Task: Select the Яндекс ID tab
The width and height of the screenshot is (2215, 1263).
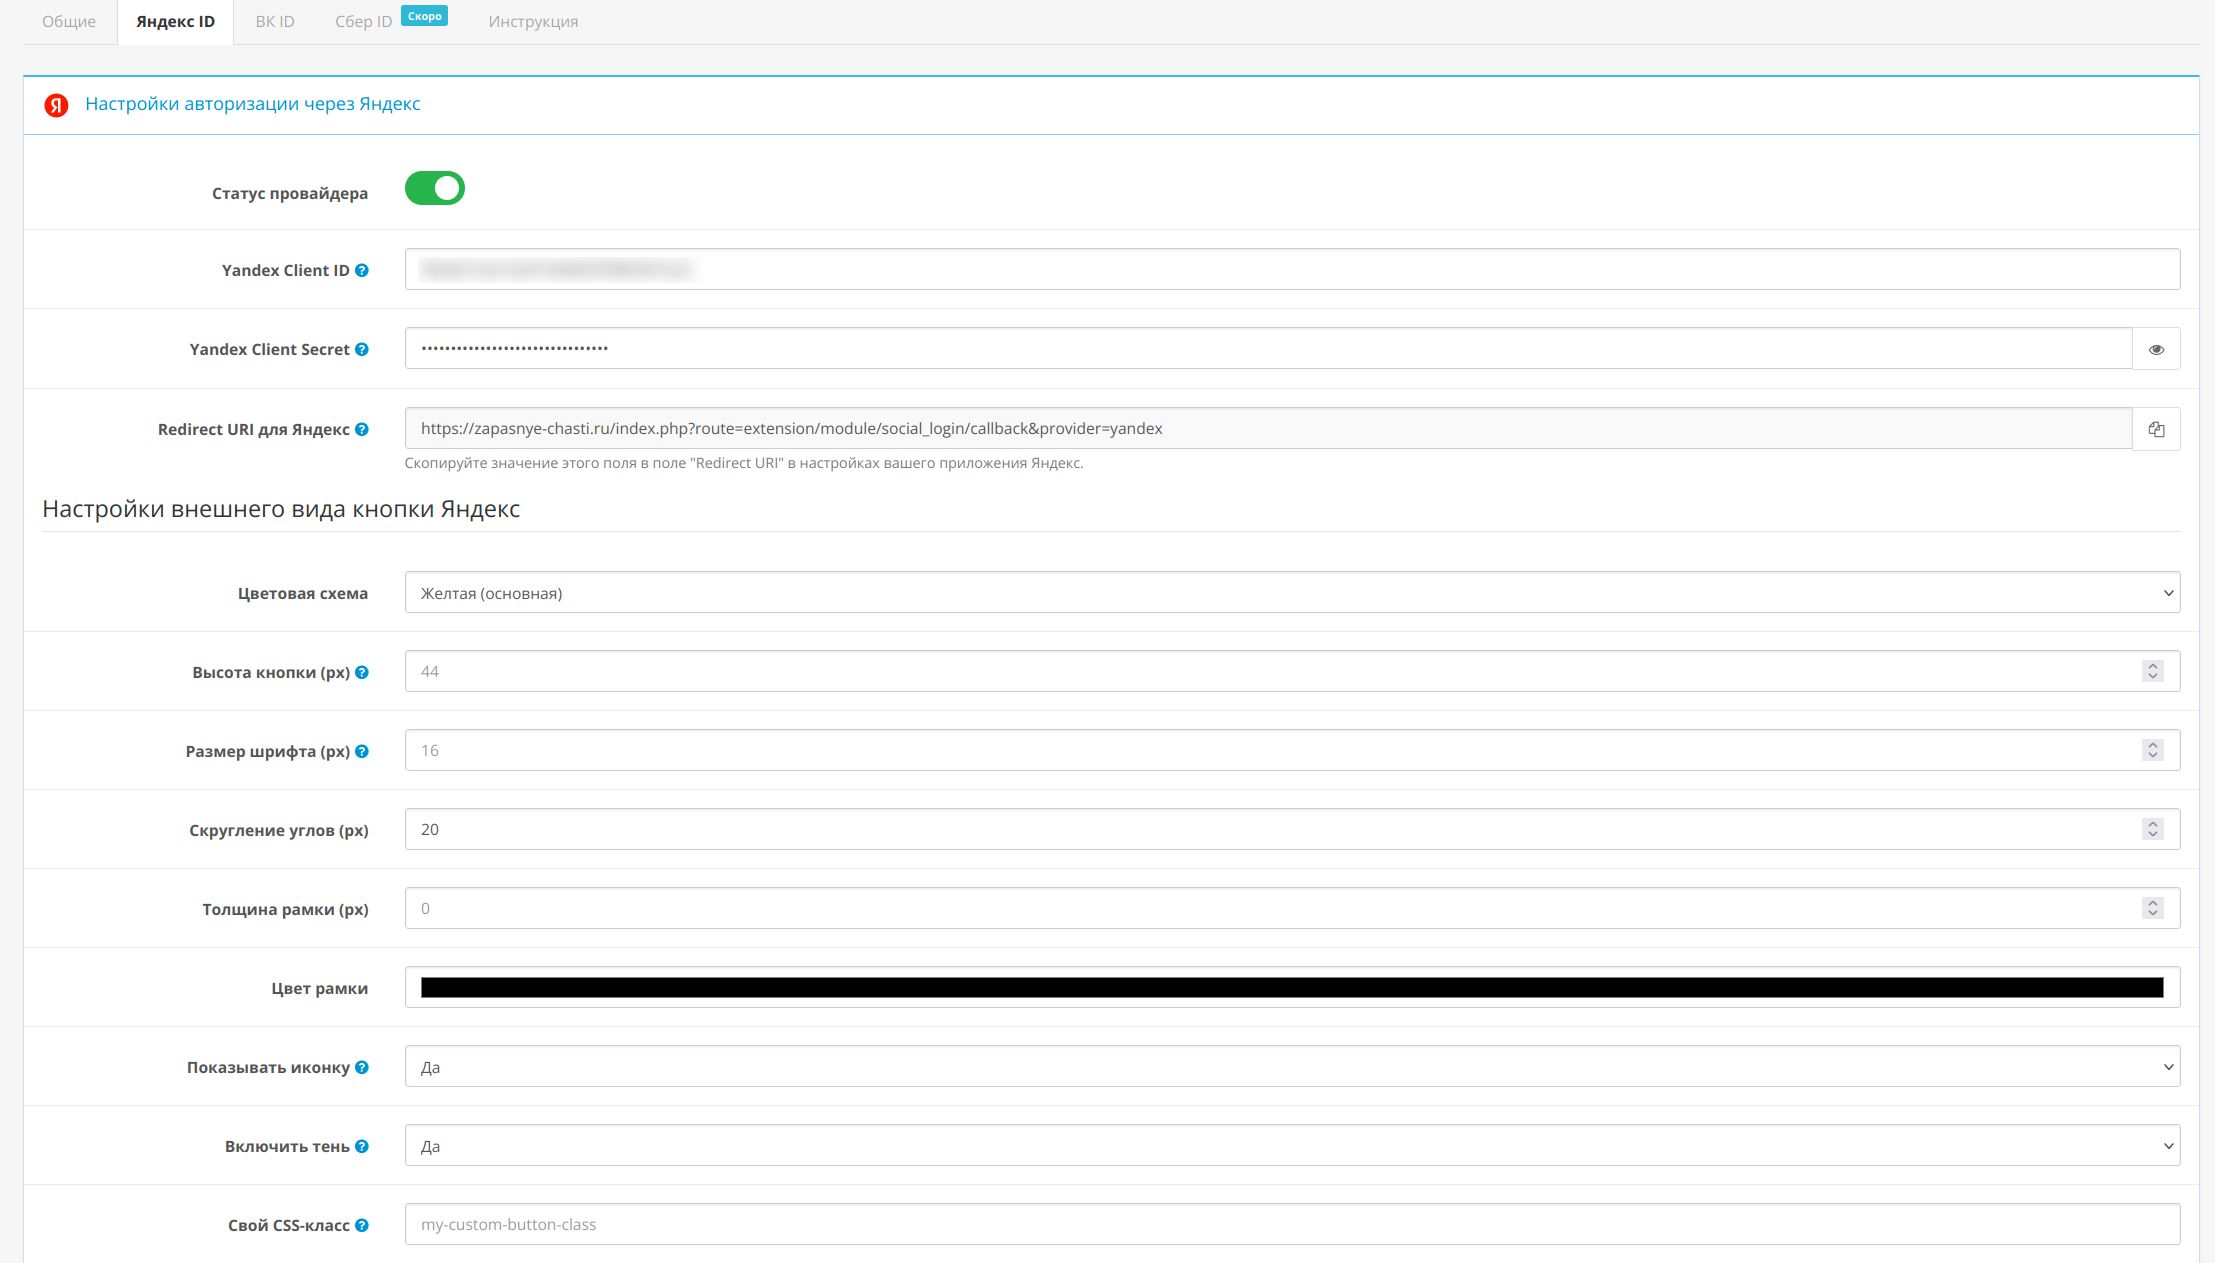Action: pos(175,21)
